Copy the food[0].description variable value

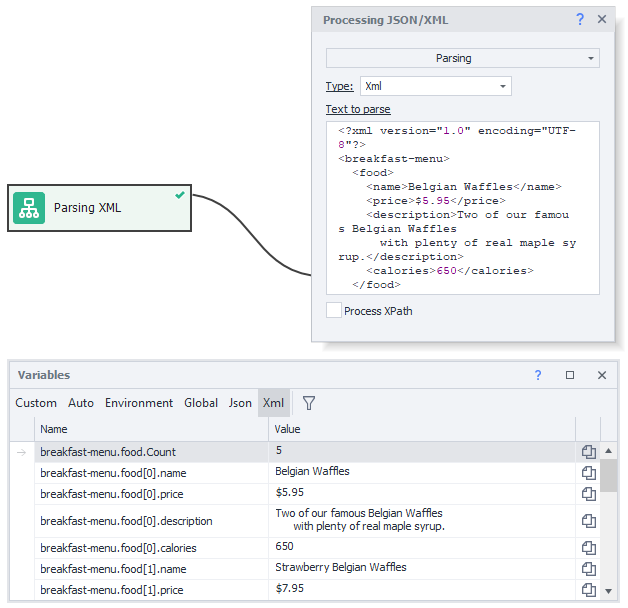click(x=589, y=521)
